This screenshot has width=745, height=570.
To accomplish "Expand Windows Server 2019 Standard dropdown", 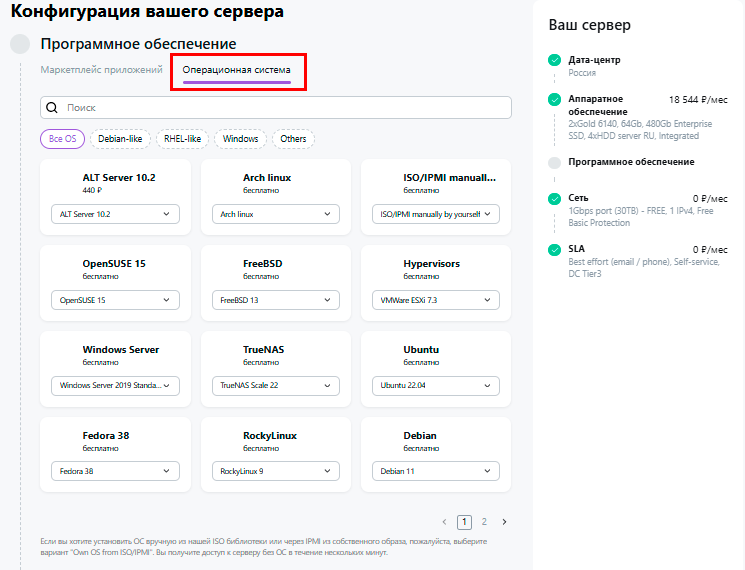I will 115,386.
